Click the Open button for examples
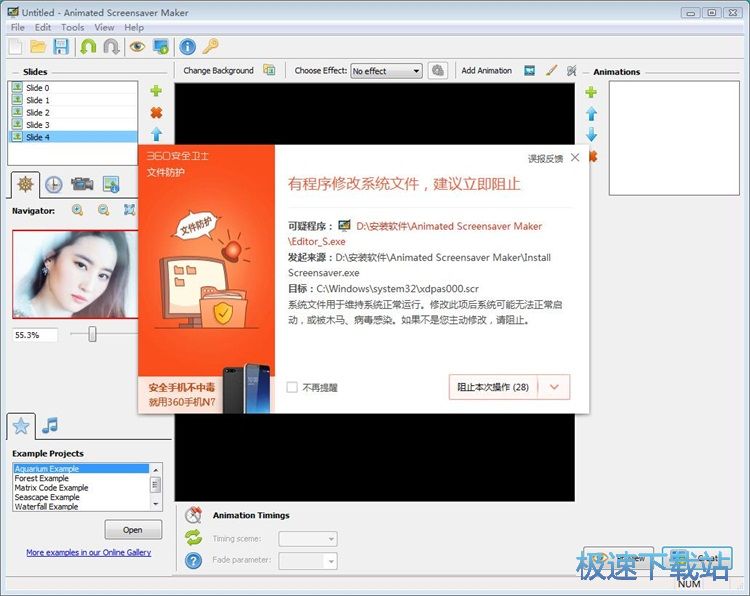Screen dimensions: 750x596 133,530
